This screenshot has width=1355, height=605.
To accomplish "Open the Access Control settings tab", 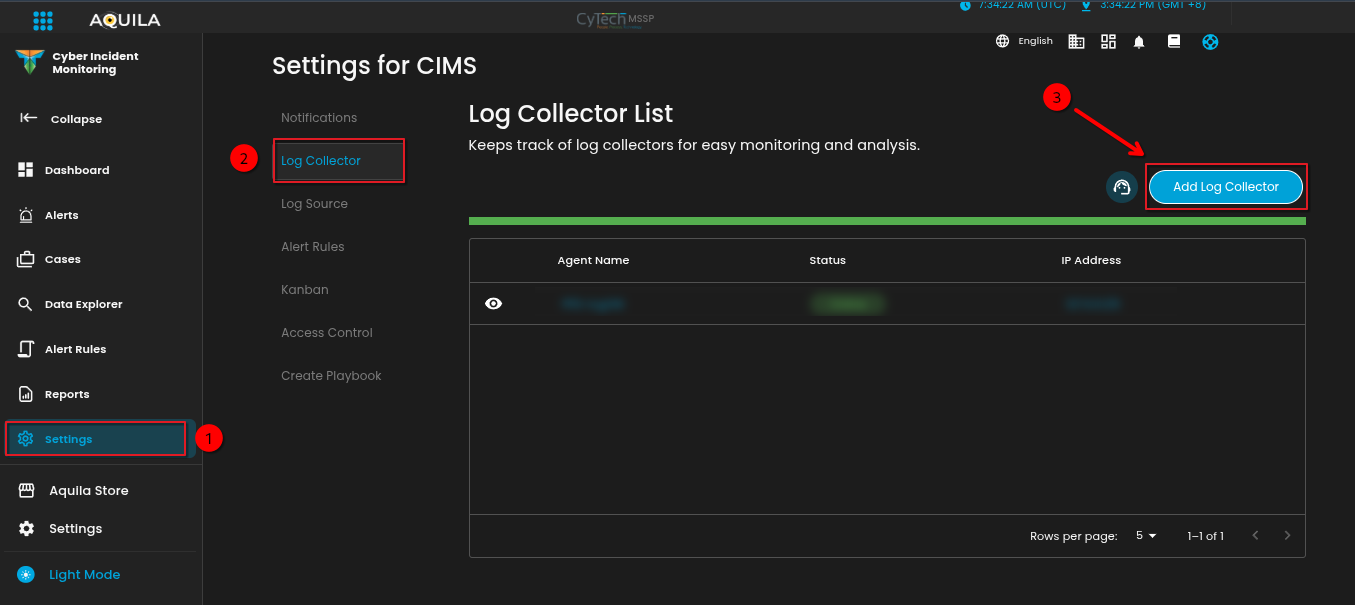I will click(x=326, y=333).
